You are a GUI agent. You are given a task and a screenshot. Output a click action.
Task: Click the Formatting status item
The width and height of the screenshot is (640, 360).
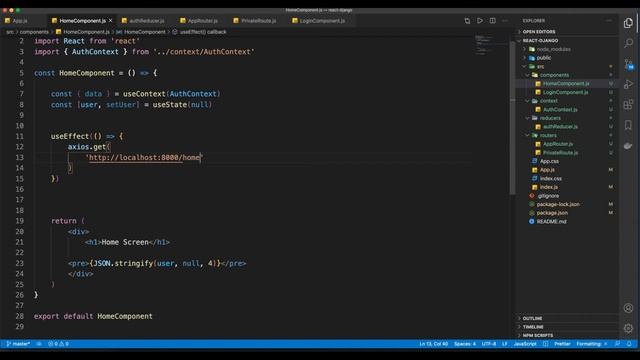(591, 344)
